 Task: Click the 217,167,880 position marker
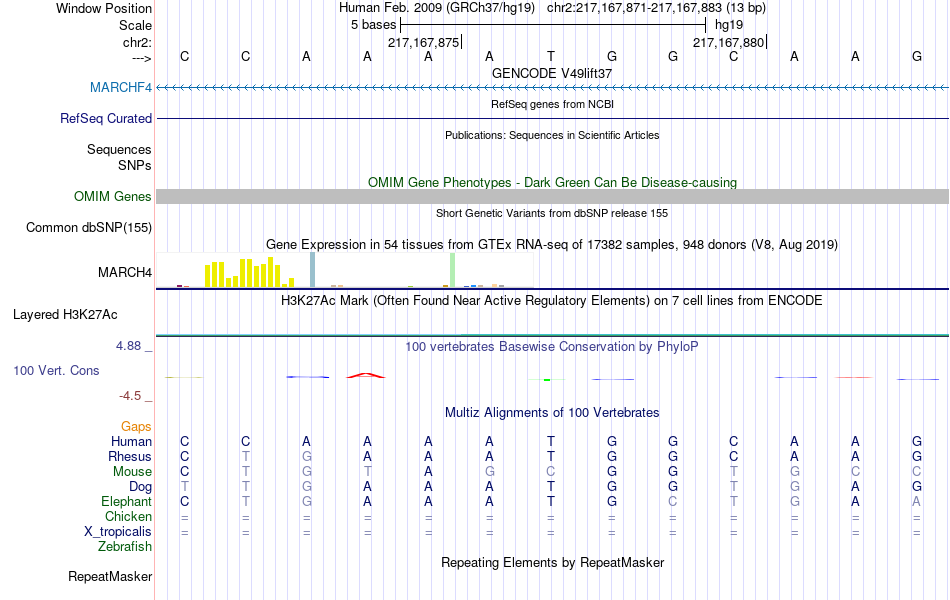click(729, 42)
